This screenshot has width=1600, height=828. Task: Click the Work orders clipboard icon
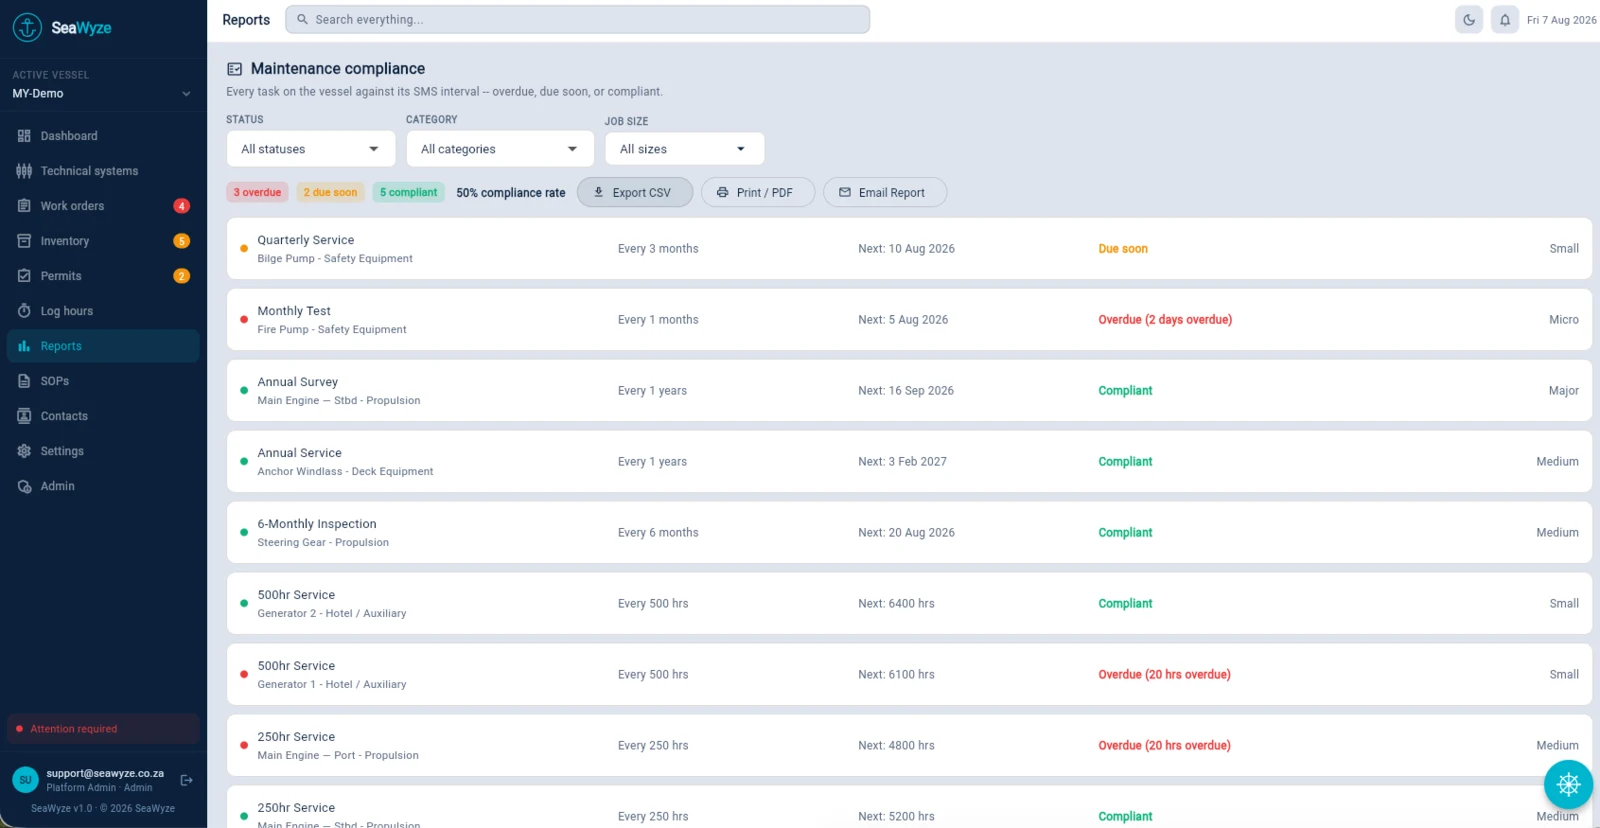[x=24, y=206]
